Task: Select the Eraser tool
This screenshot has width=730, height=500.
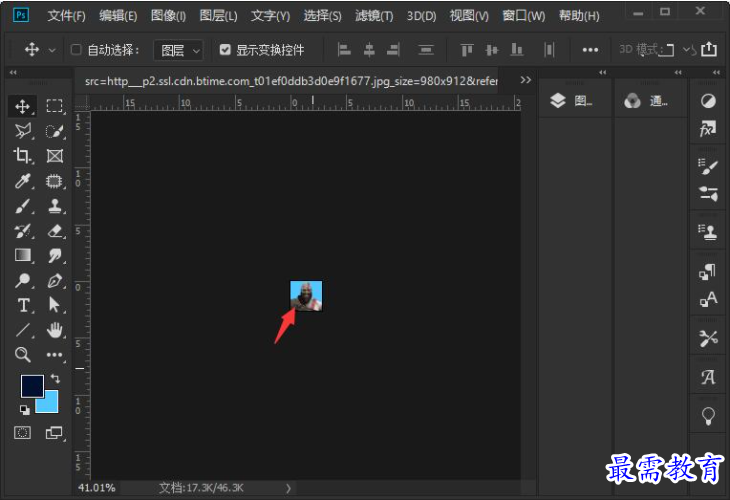Action: pyautogui.click(x=55, y=230)
